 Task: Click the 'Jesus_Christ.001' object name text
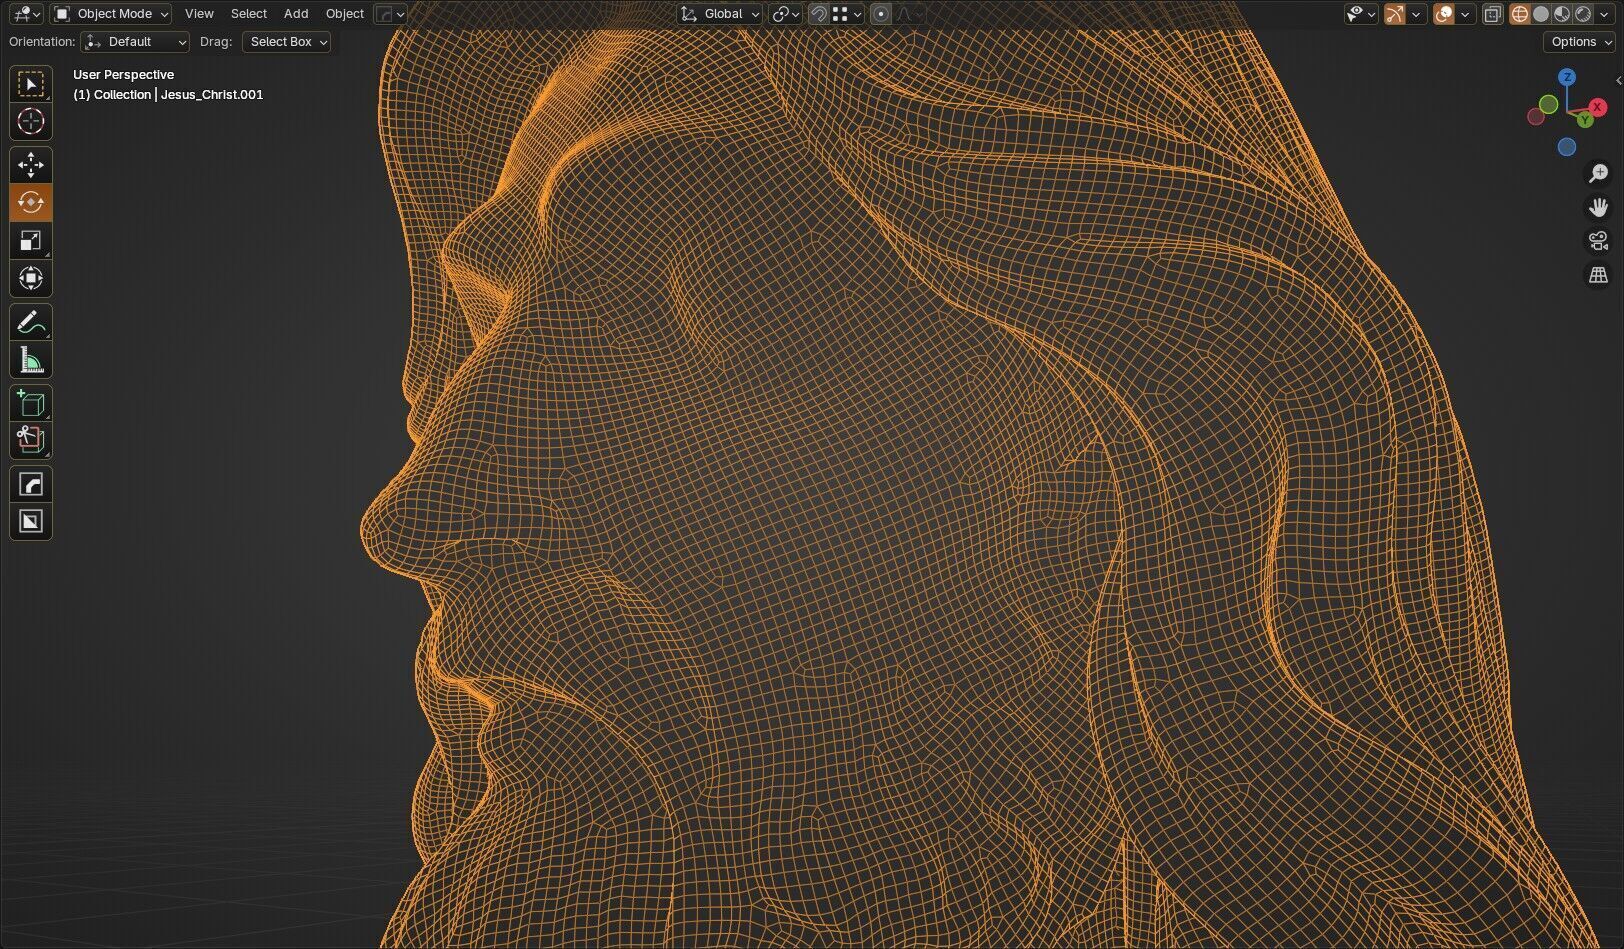(x=212, y=95)
